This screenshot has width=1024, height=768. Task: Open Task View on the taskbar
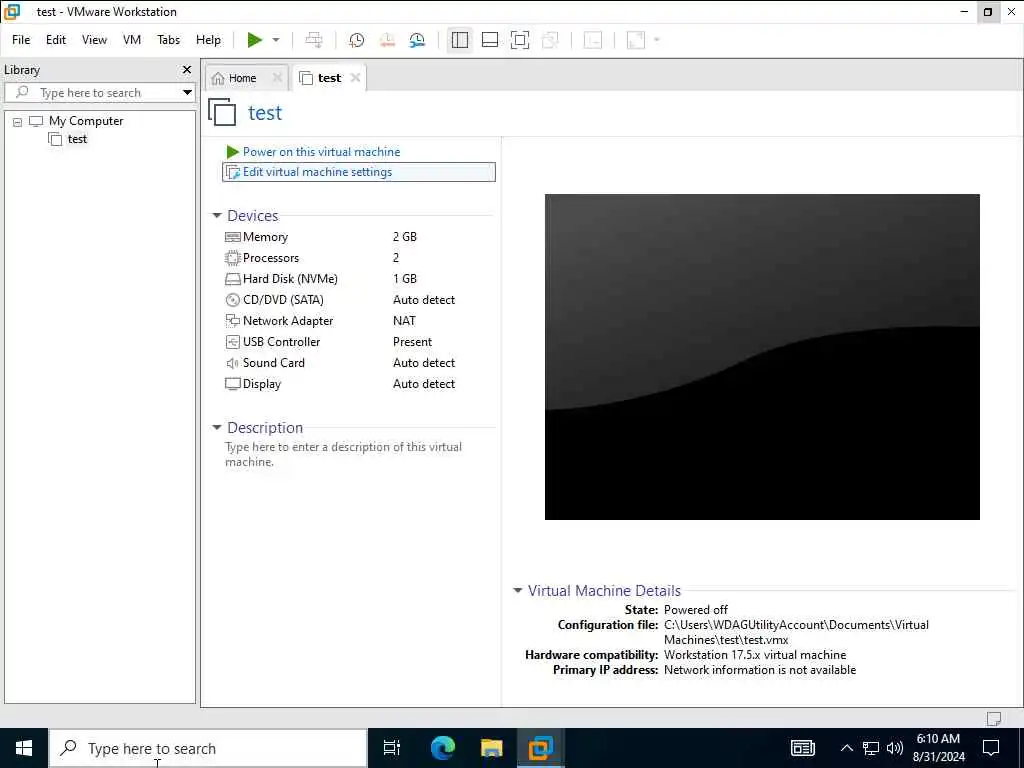click(x=392, y=748)
